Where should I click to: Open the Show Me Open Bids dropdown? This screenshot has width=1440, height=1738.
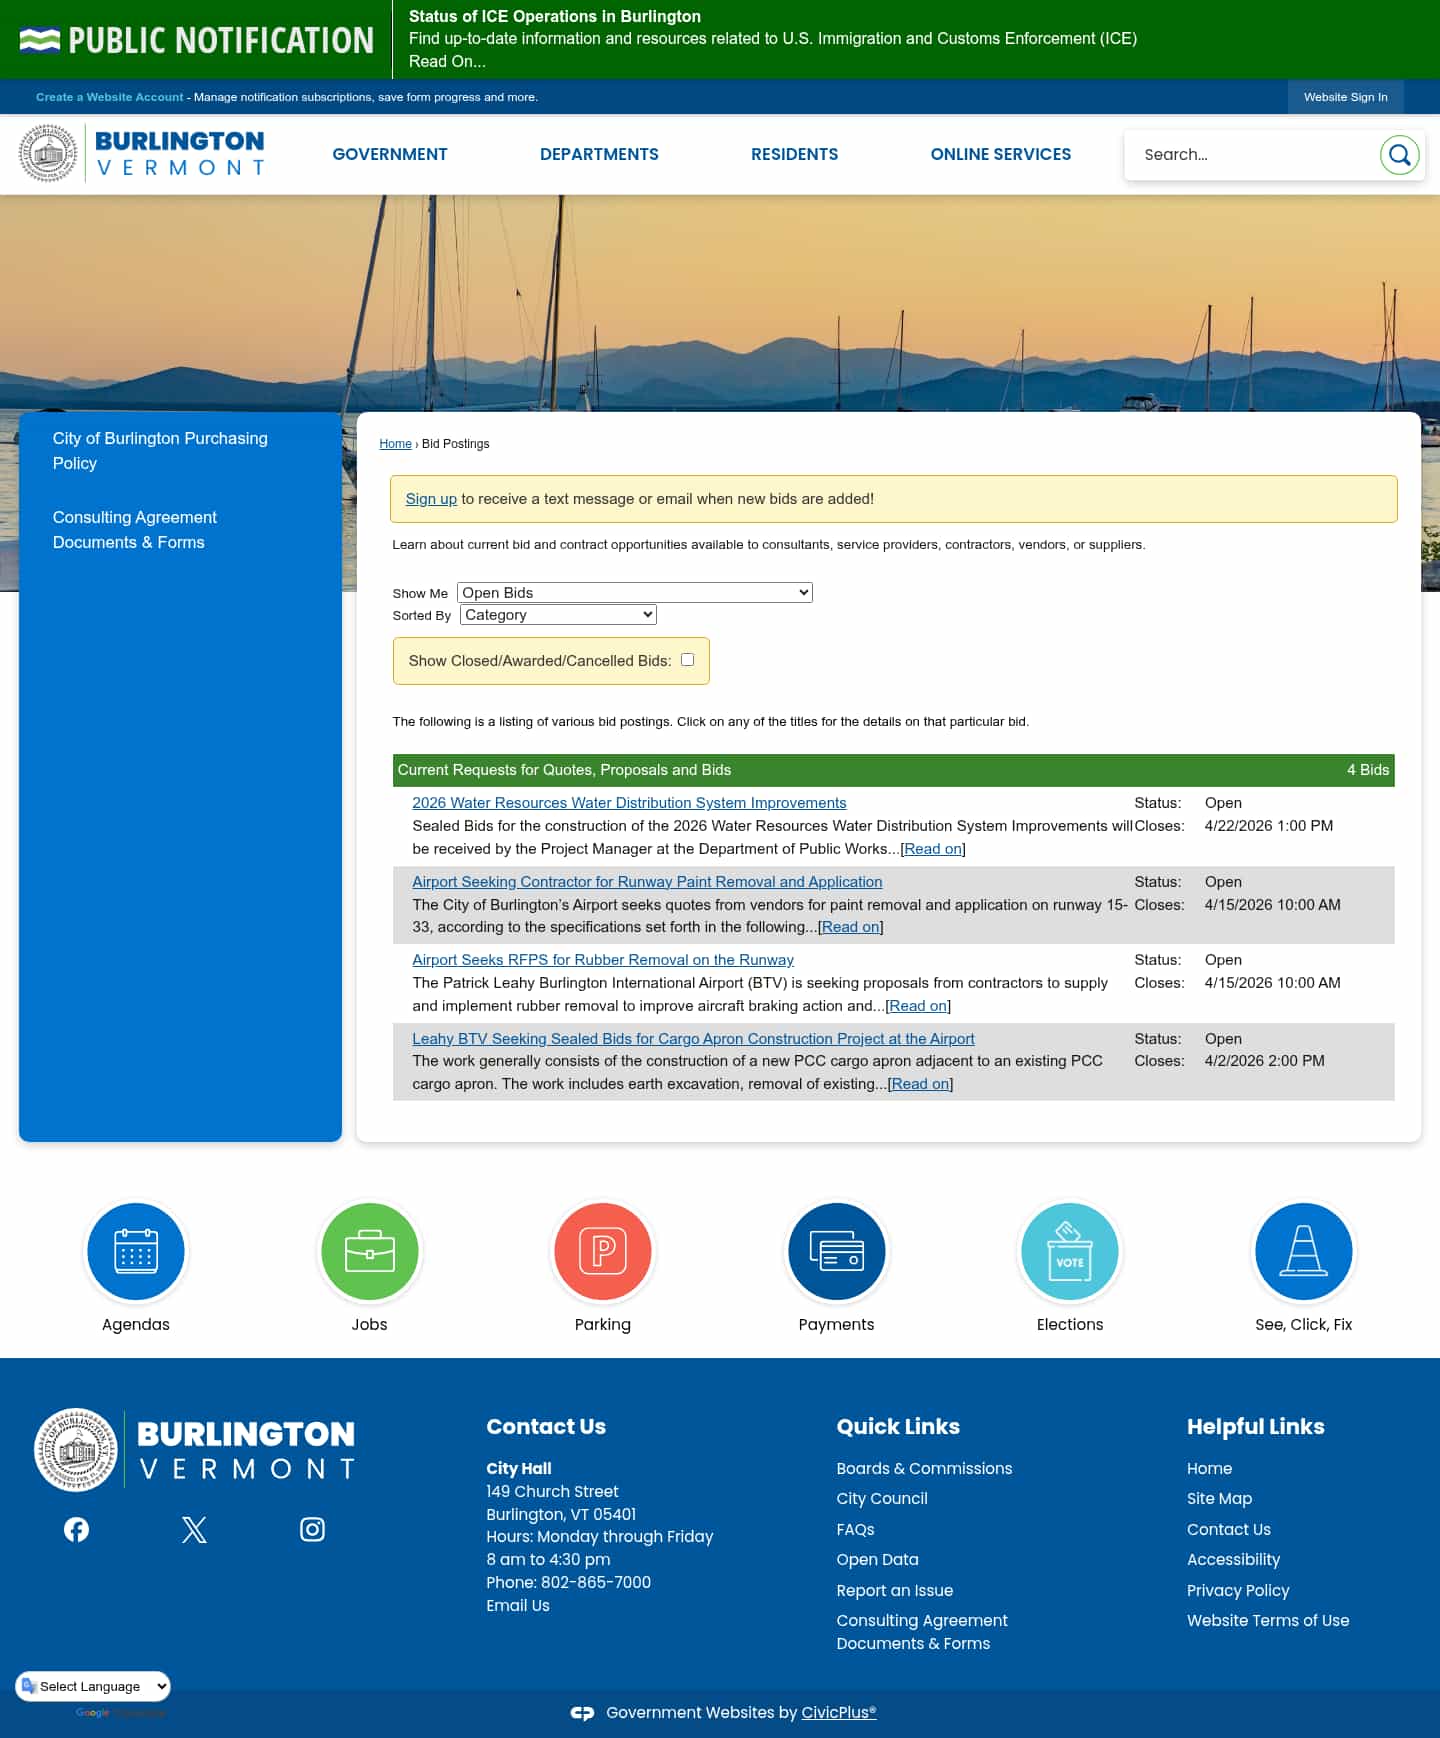[635, 593]
